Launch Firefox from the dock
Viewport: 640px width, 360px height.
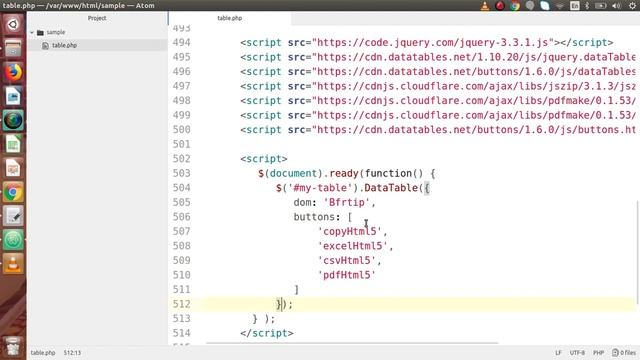(x=13, y=72)
